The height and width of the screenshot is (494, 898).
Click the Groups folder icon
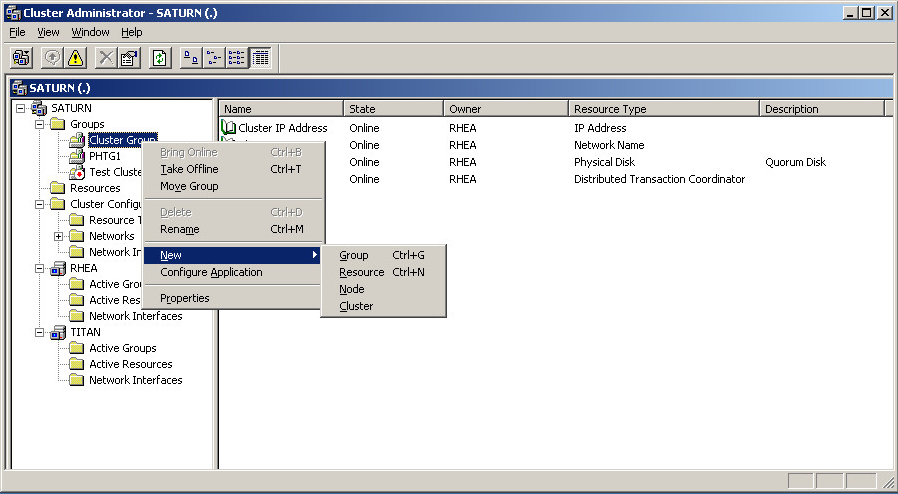coord(57,124)
